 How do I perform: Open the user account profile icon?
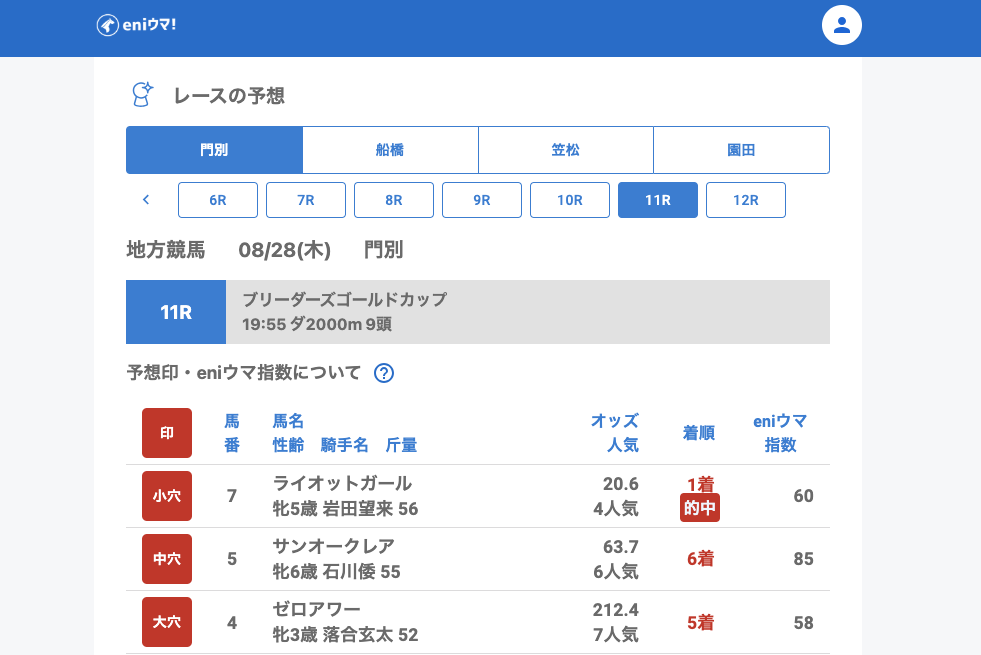point(841,25)
